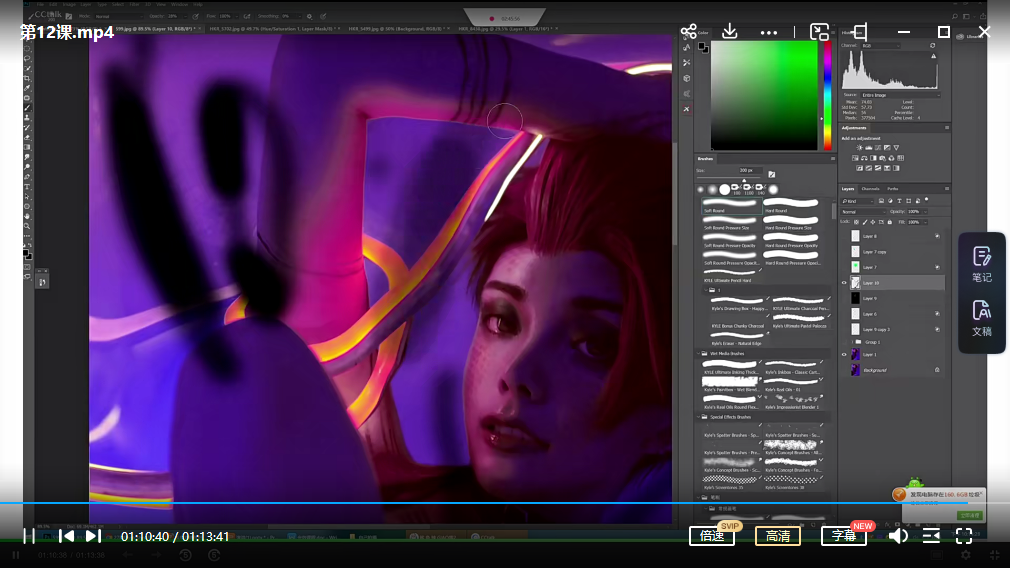Open the Source Entire Image dropdown
1010x568 pixels.
tap(900, 95)
